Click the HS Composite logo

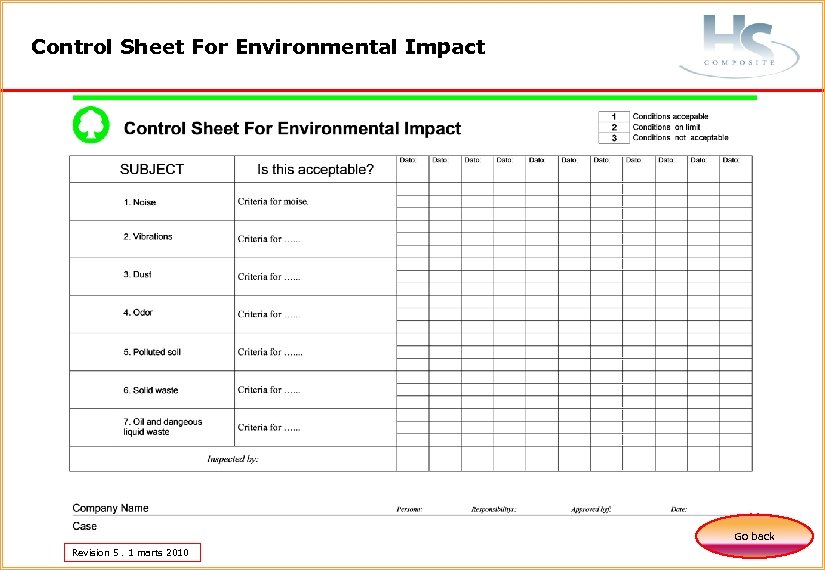pos(739,45)
